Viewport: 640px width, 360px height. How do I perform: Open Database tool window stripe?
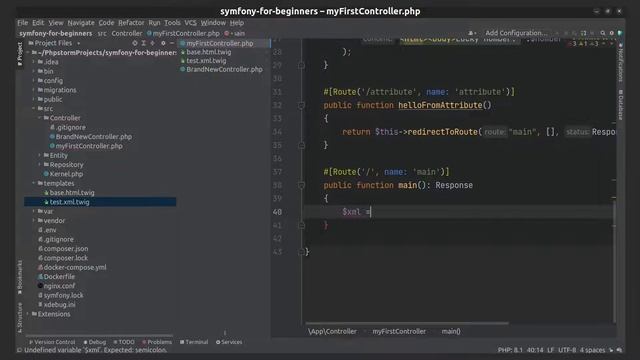pyautogui.click(x=620, y=105)
